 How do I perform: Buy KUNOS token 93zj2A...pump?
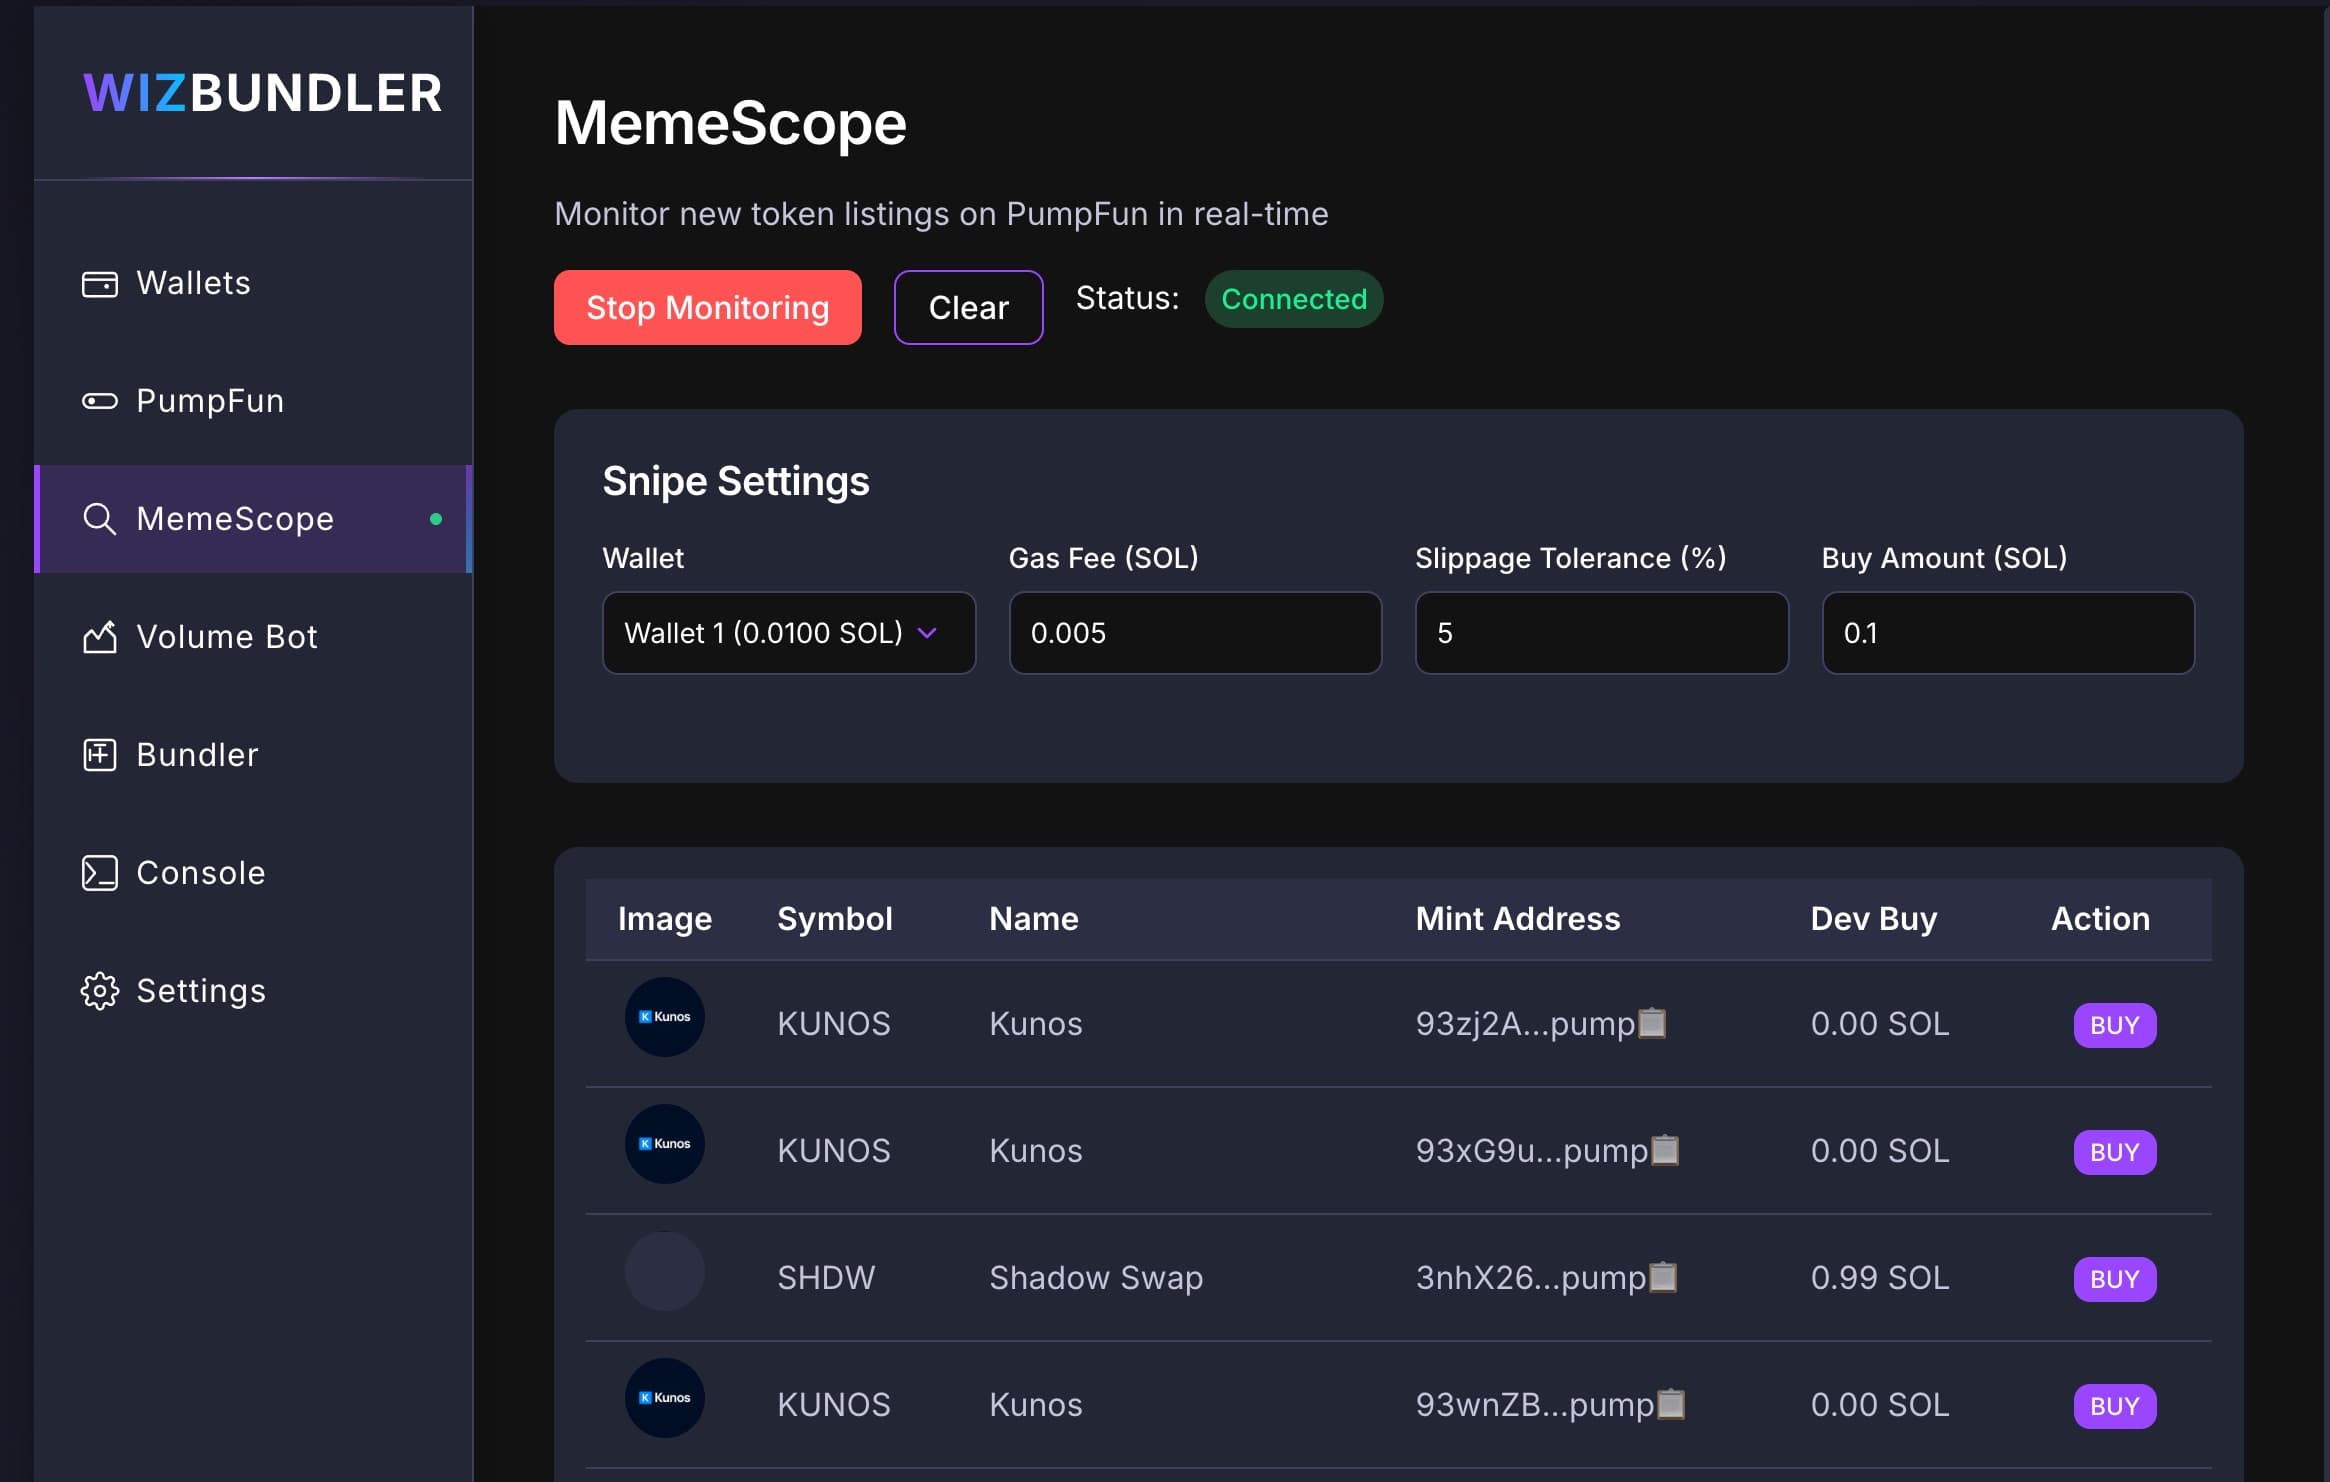tap(2114, 1025)
